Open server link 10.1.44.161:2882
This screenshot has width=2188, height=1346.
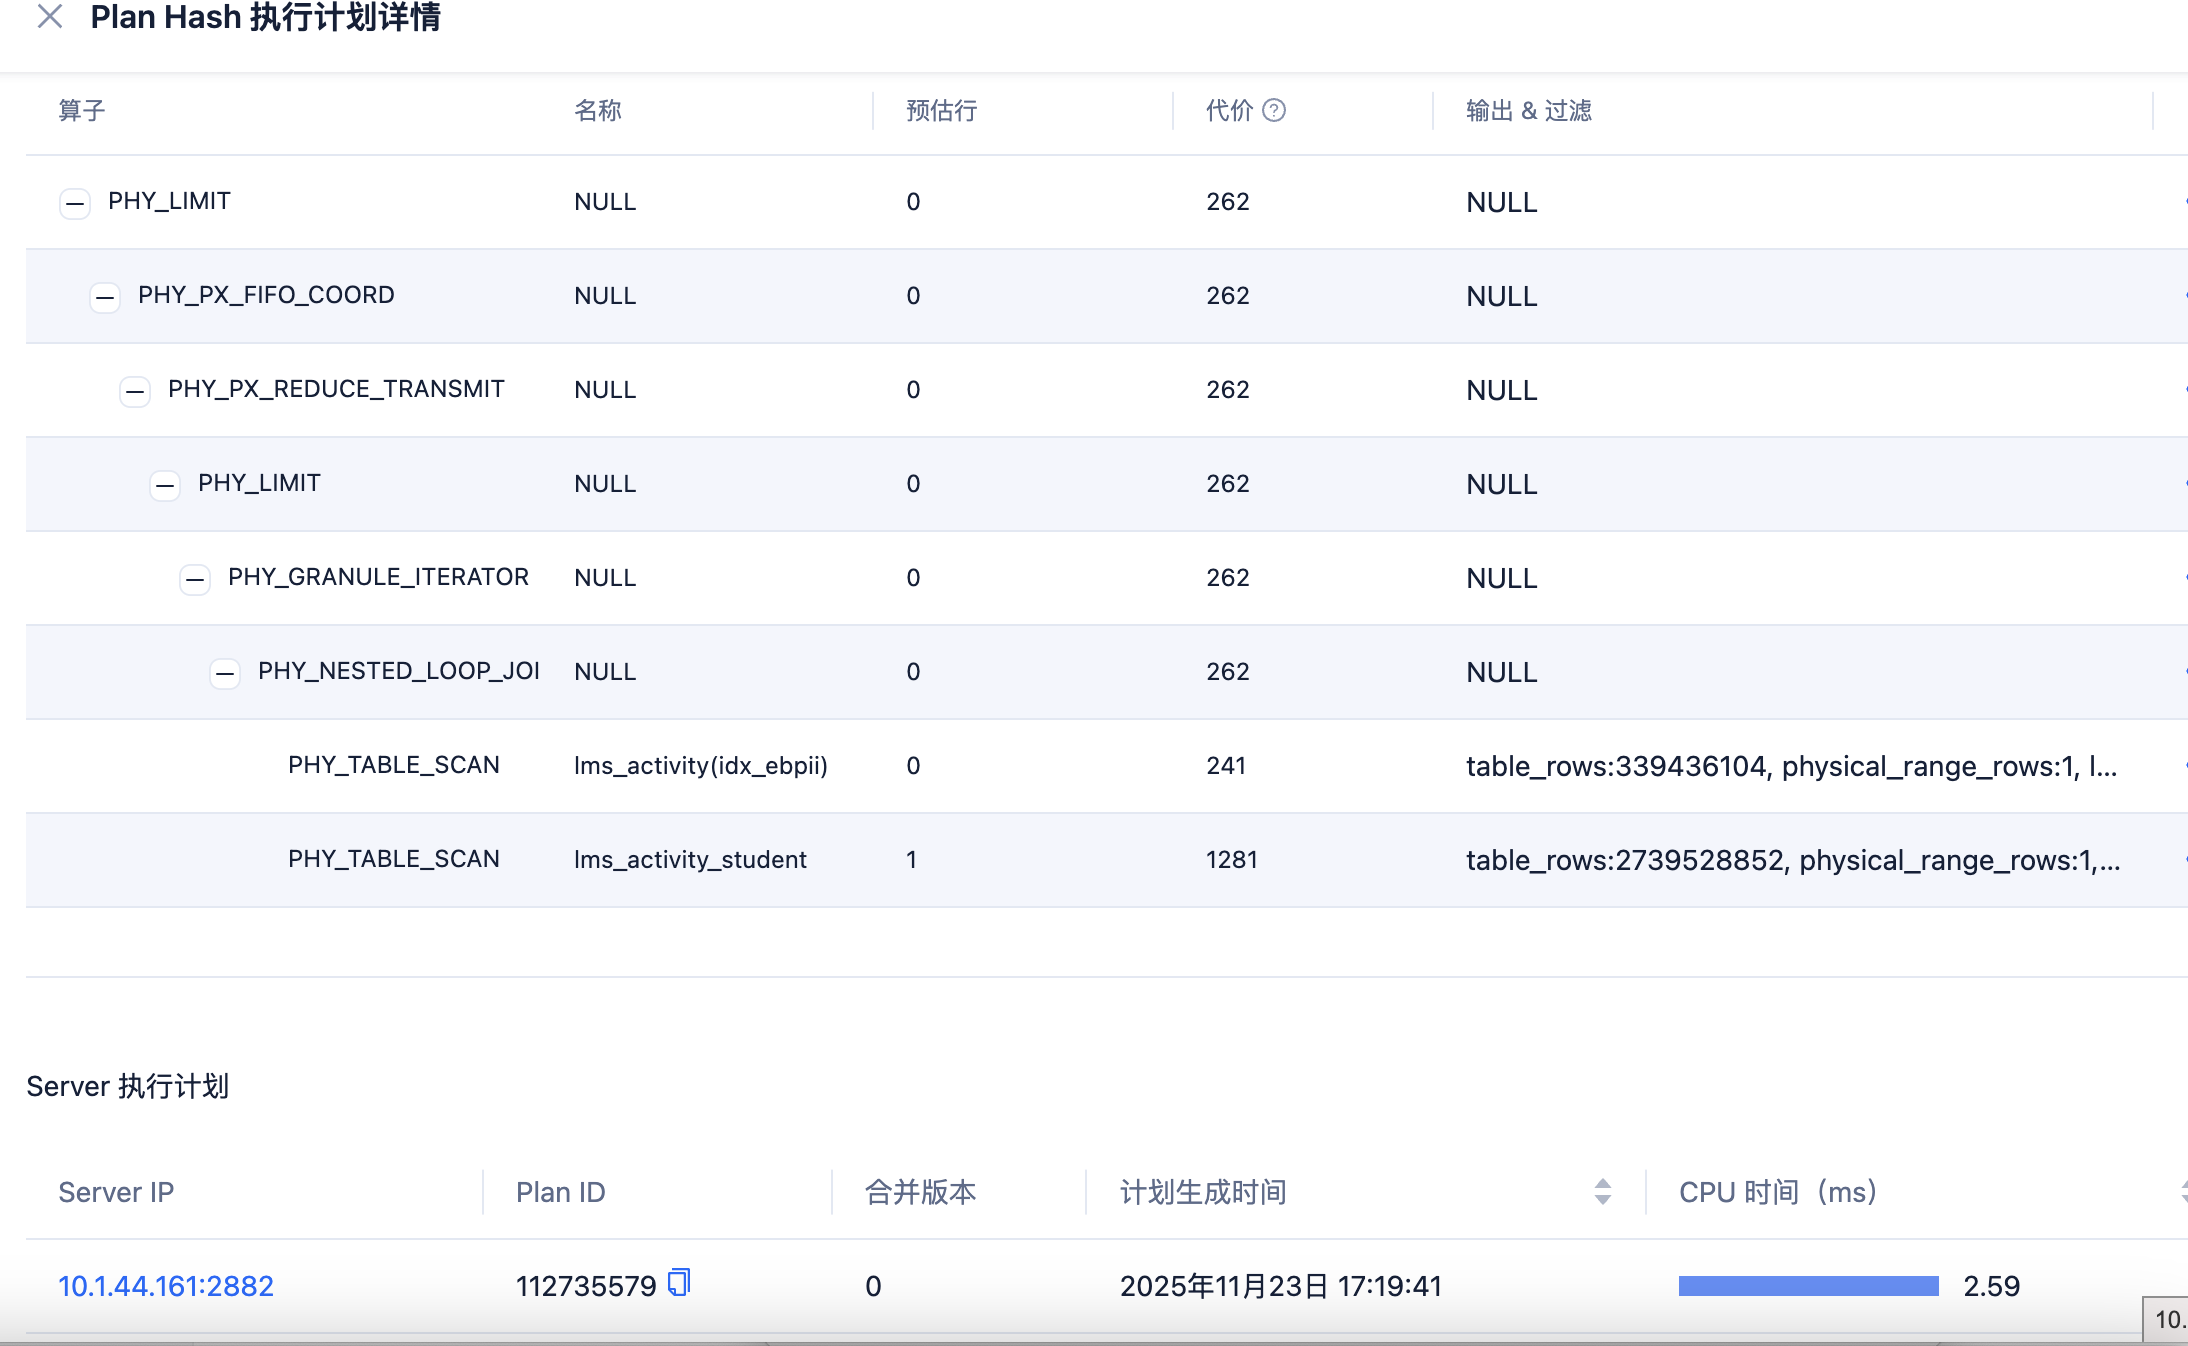166,1286
